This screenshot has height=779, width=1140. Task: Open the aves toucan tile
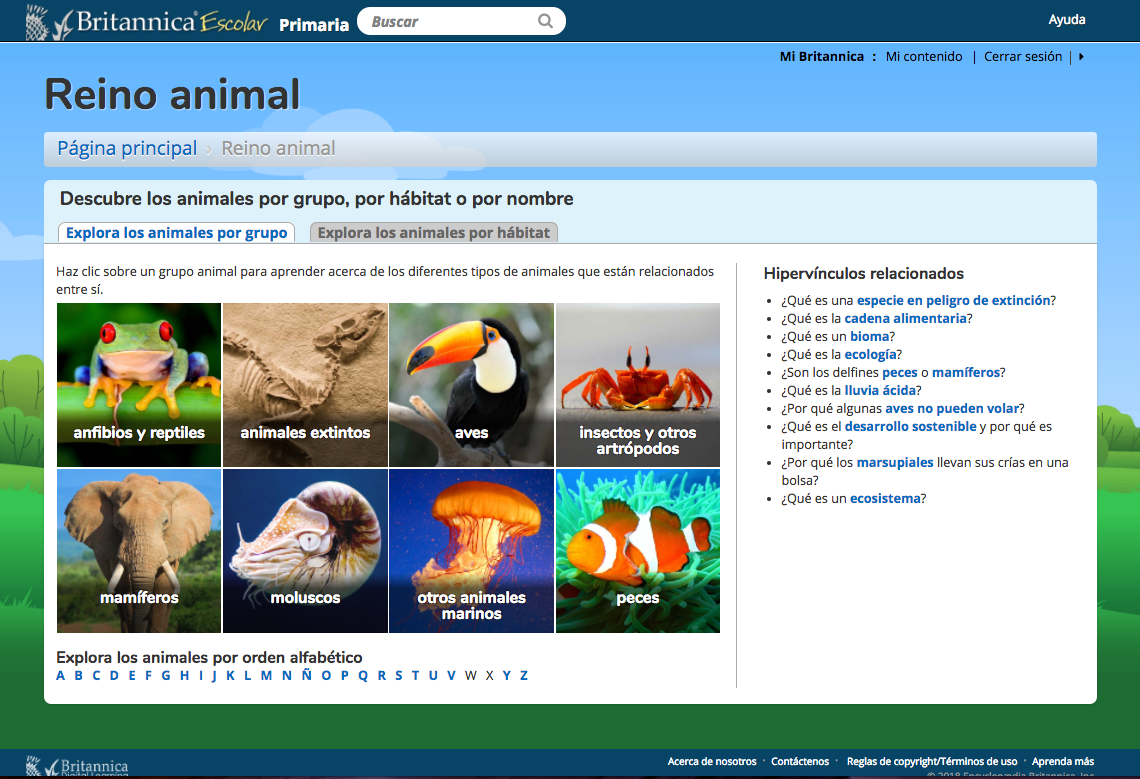(471, 385)
